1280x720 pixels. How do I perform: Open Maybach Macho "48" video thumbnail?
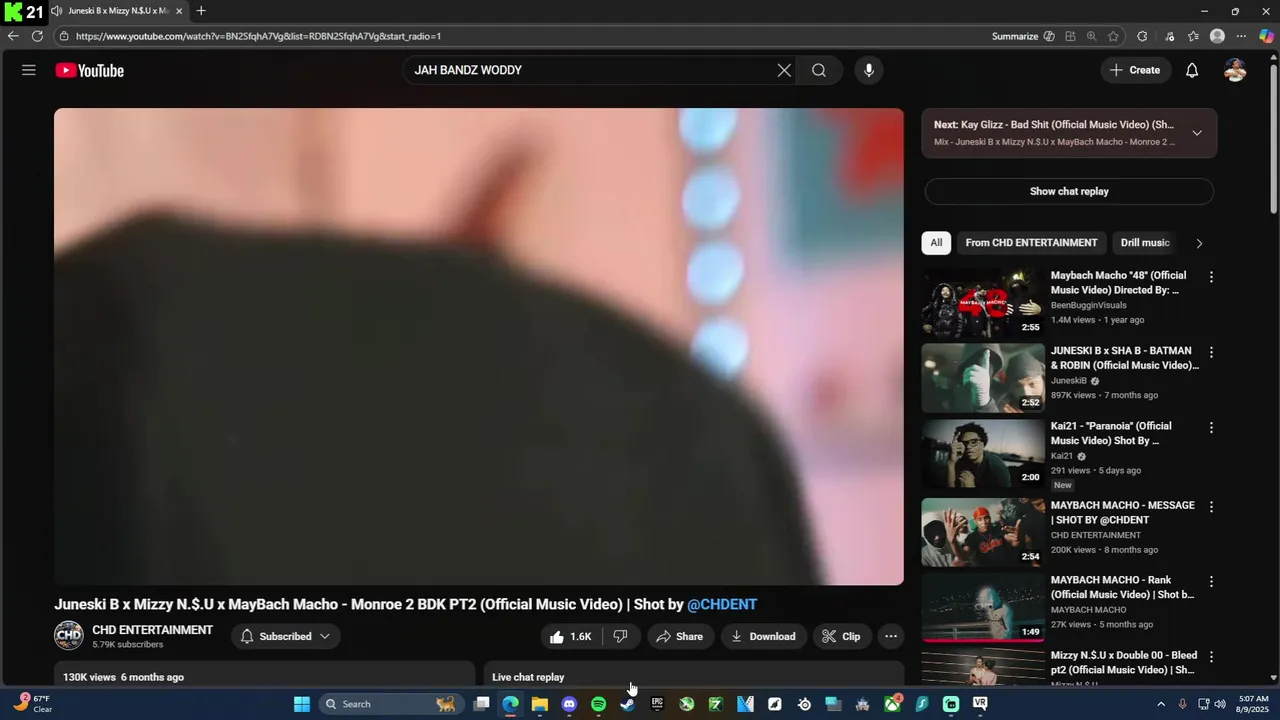(x=983, y=302)
